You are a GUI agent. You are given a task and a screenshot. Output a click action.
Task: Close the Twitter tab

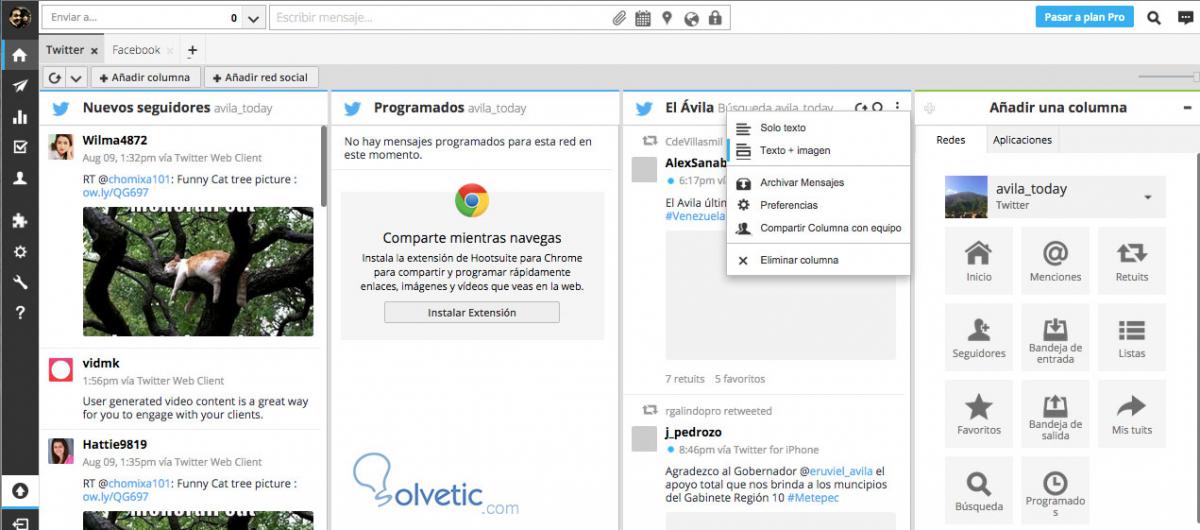click(94, 50)
